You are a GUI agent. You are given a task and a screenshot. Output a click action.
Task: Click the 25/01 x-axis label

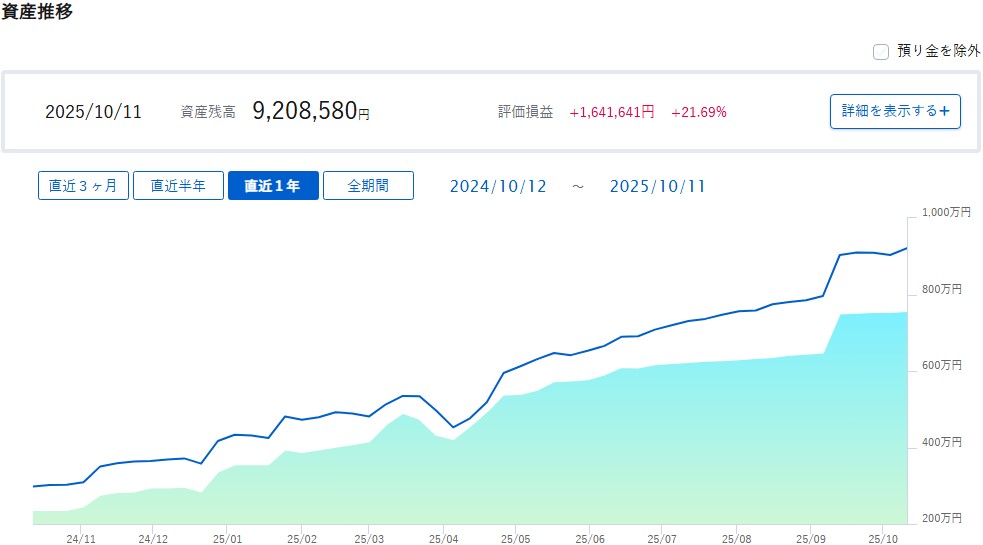[x=226, y=536]
